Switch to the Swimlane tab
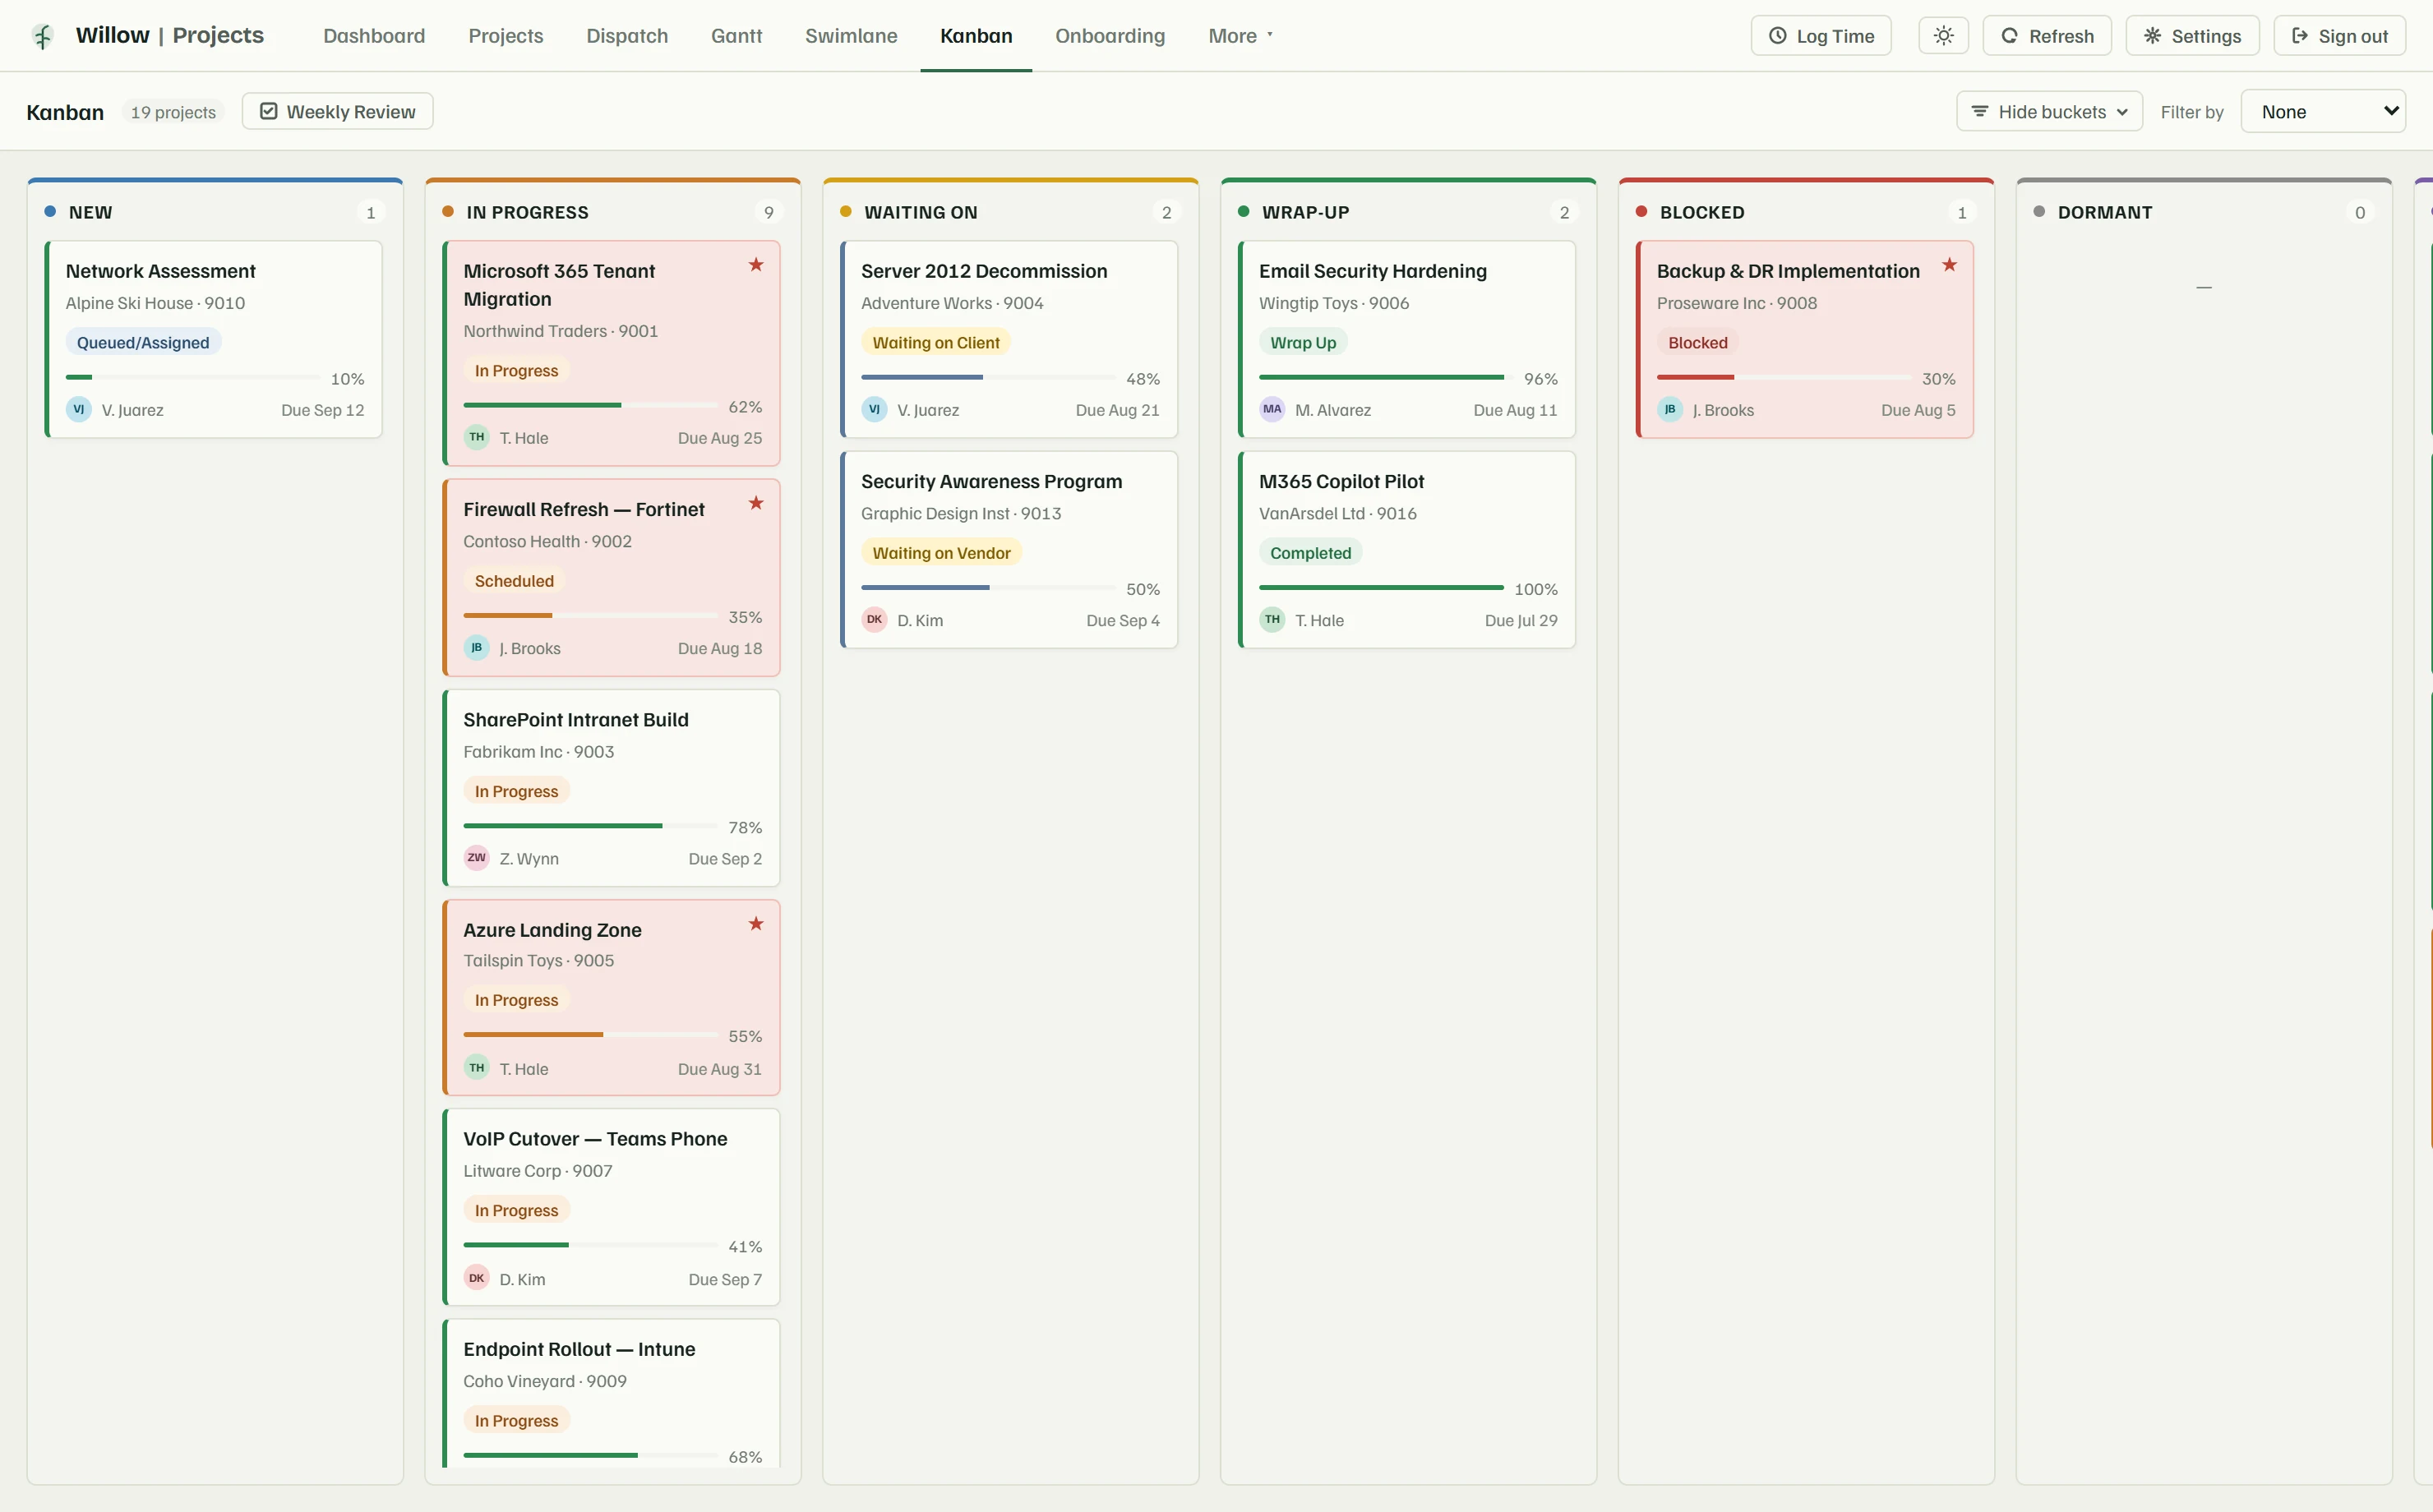Viewport: 2433px width, 1512px height. (x=851, y=36)
